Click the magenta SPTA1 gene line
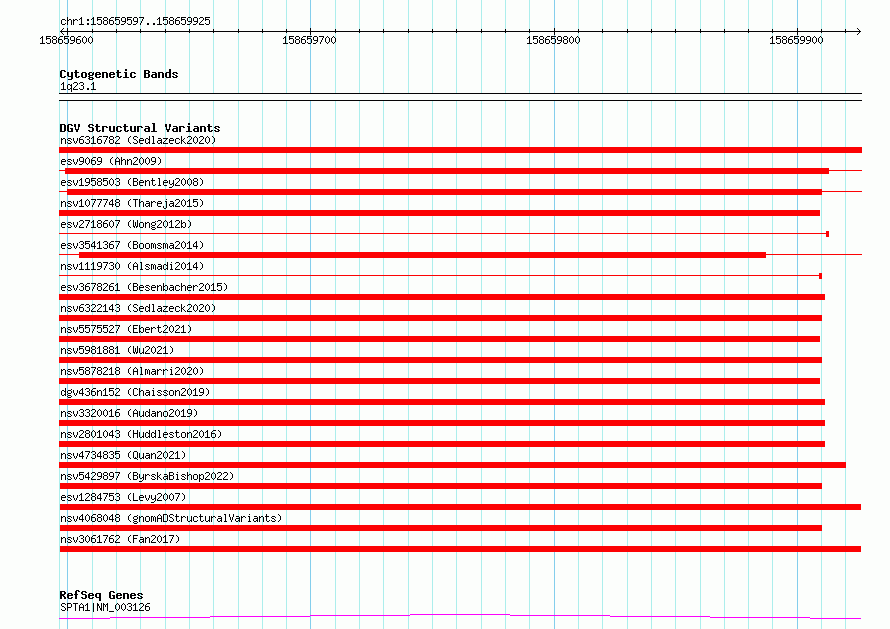 pyautogui.click(x=460, y=617)
